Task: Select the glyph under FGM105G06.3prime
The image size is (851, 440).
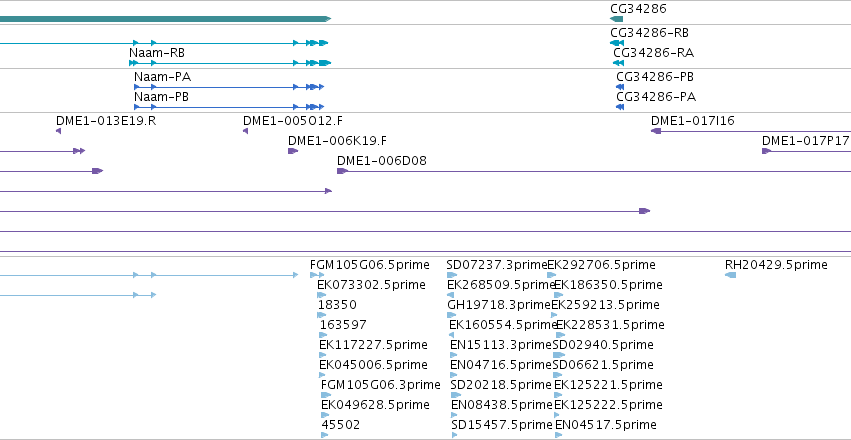Action: tap(326, 395)
